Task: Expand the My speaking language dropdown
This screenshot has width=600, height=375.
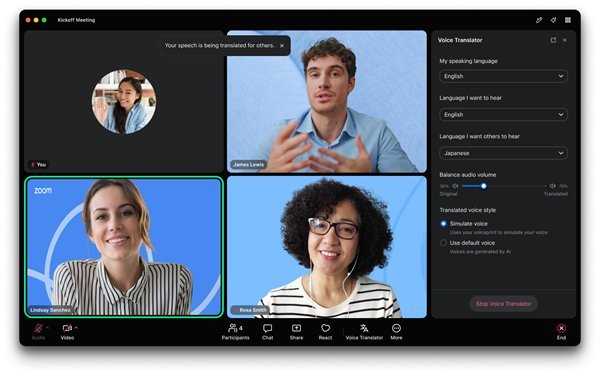Action: click(503, 76)
